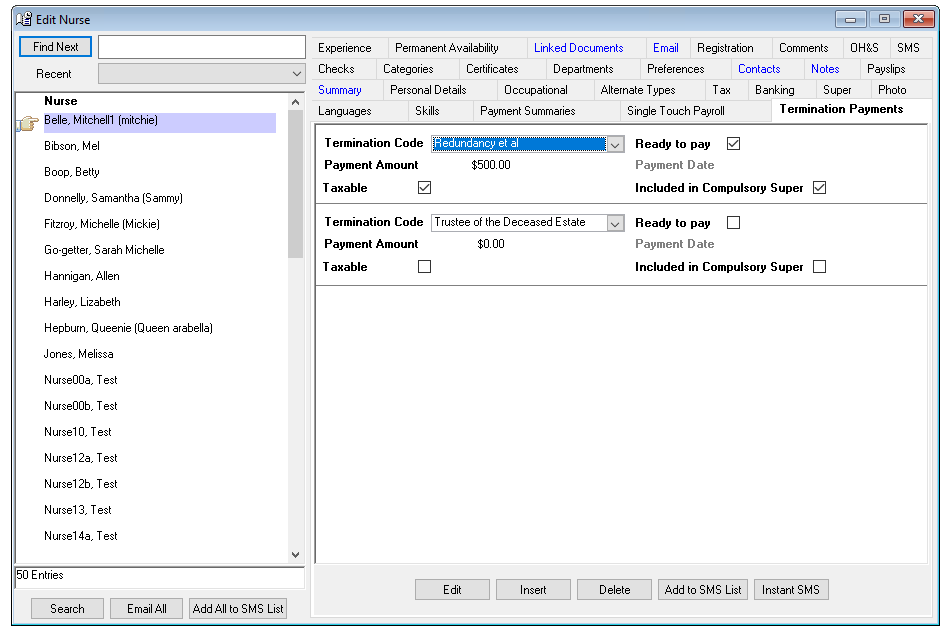Viewport: 949px width, 637px height.
Task: Enable Ready to pay for Trustee payment
Action: (x=733, y=223)
